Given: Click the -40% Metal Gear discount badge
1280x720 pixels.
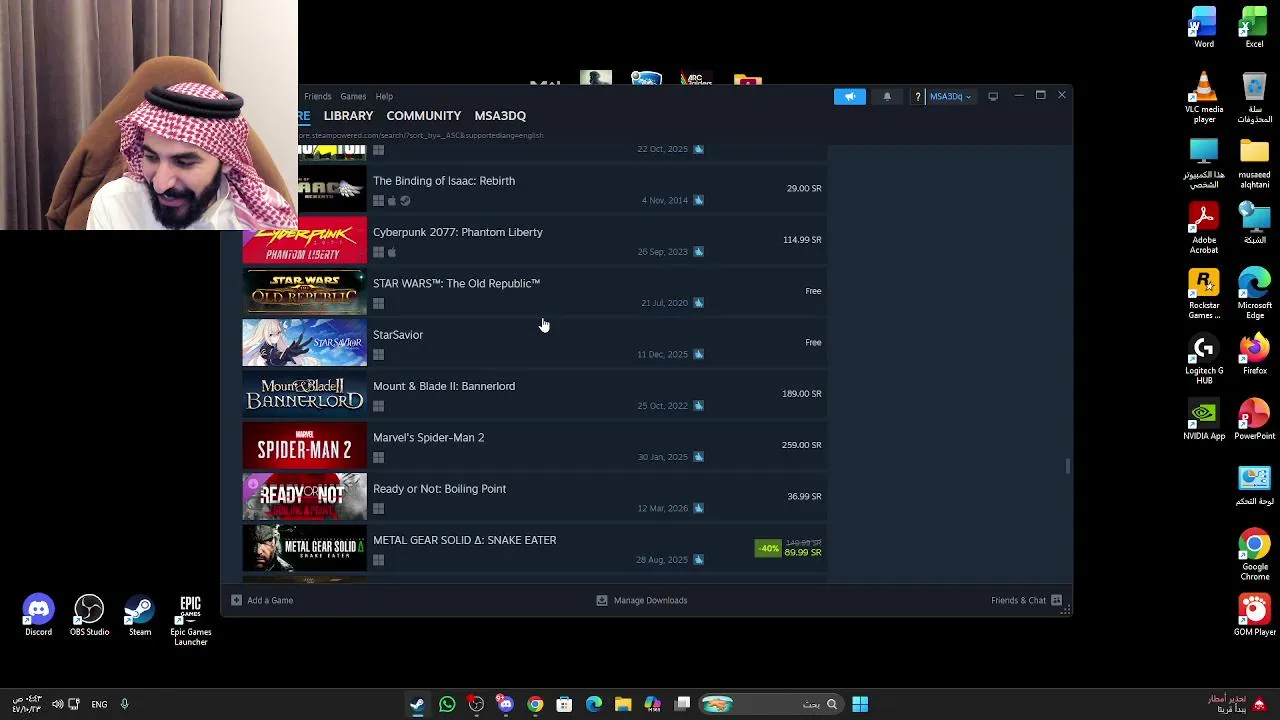Looking at the screenshot, I should 768,548.
